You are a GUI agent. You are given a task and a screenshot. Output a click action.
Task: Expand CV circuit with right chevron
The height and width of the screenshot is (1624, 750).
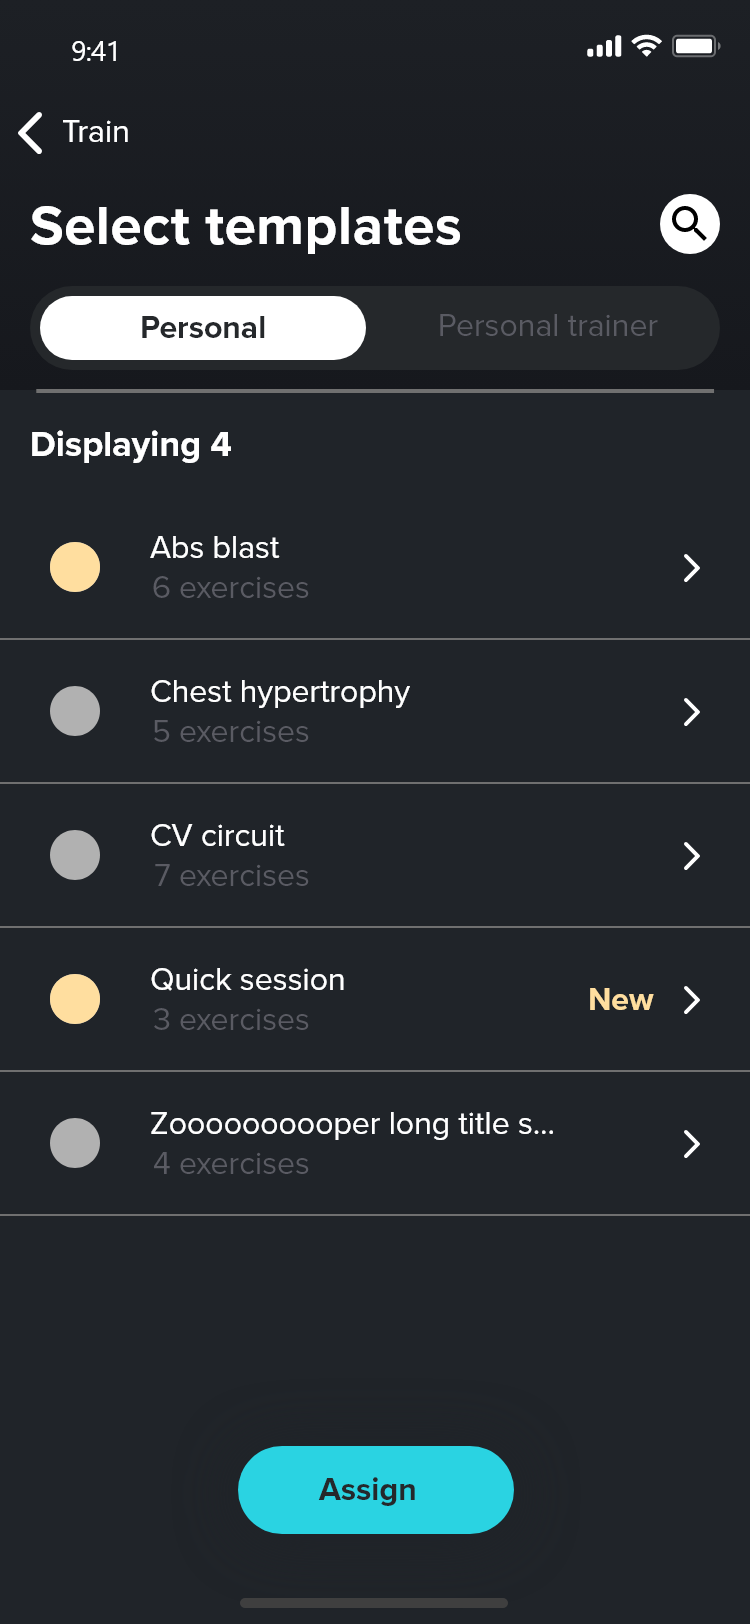(x=691, y=856)
